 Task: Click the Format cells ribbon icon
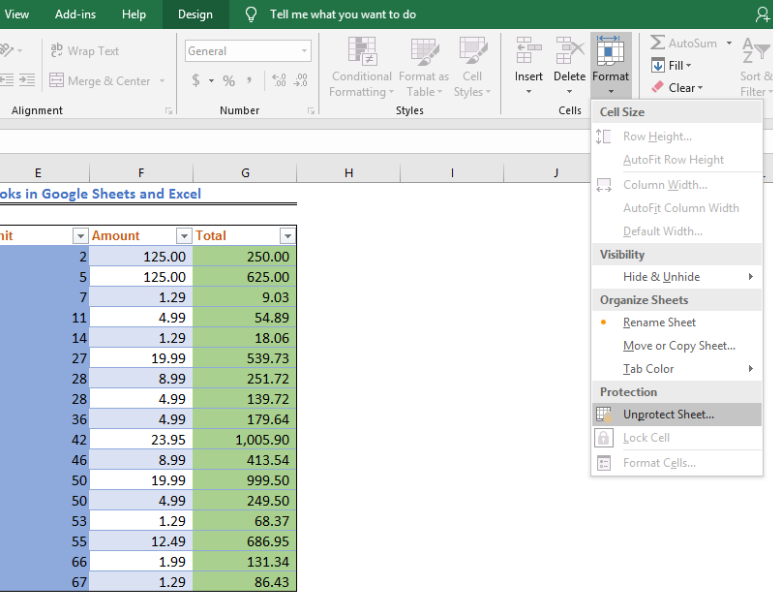click(x=610, y=50)
